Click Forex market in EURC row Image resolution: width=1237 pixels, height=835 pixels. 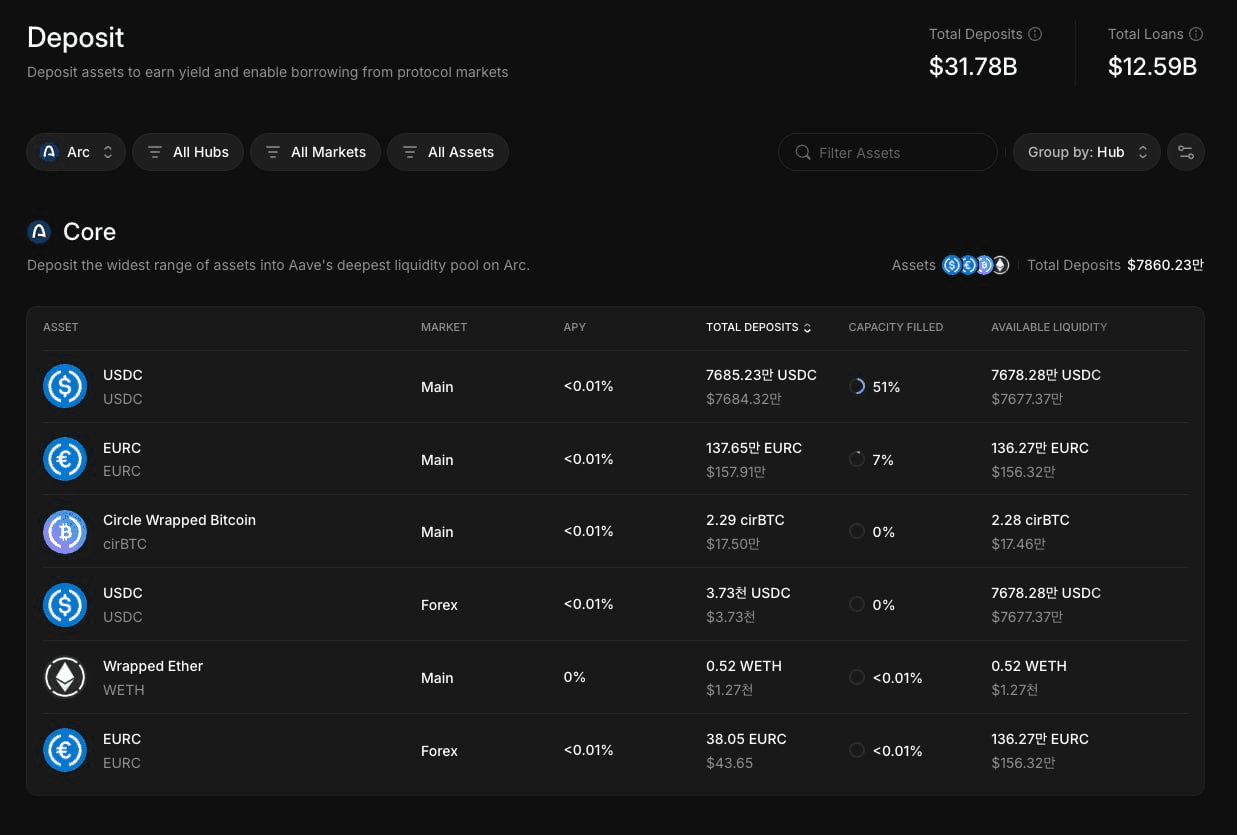point(439,750)
